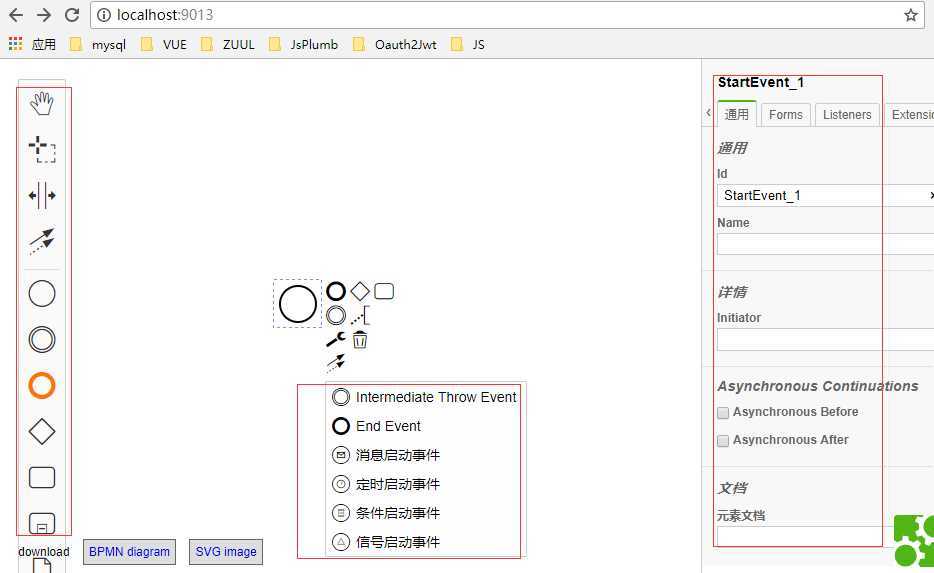Image resolution: width=934 pixels, height=573 pixels.
Task: Choose End Event in replace menu
Action: [424, 426]
